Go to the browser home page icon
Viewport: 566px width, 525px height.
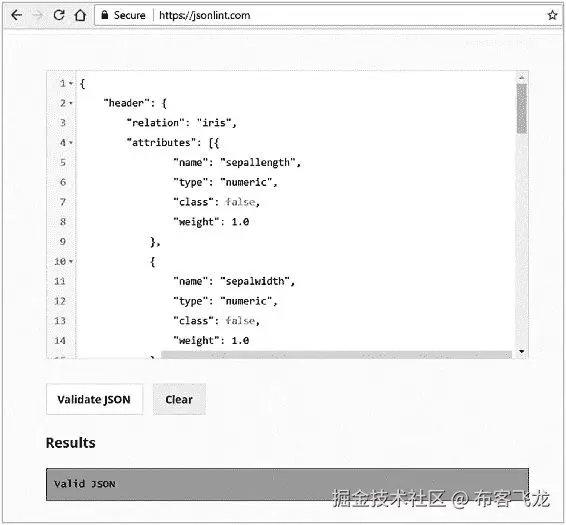pos(80,15)
